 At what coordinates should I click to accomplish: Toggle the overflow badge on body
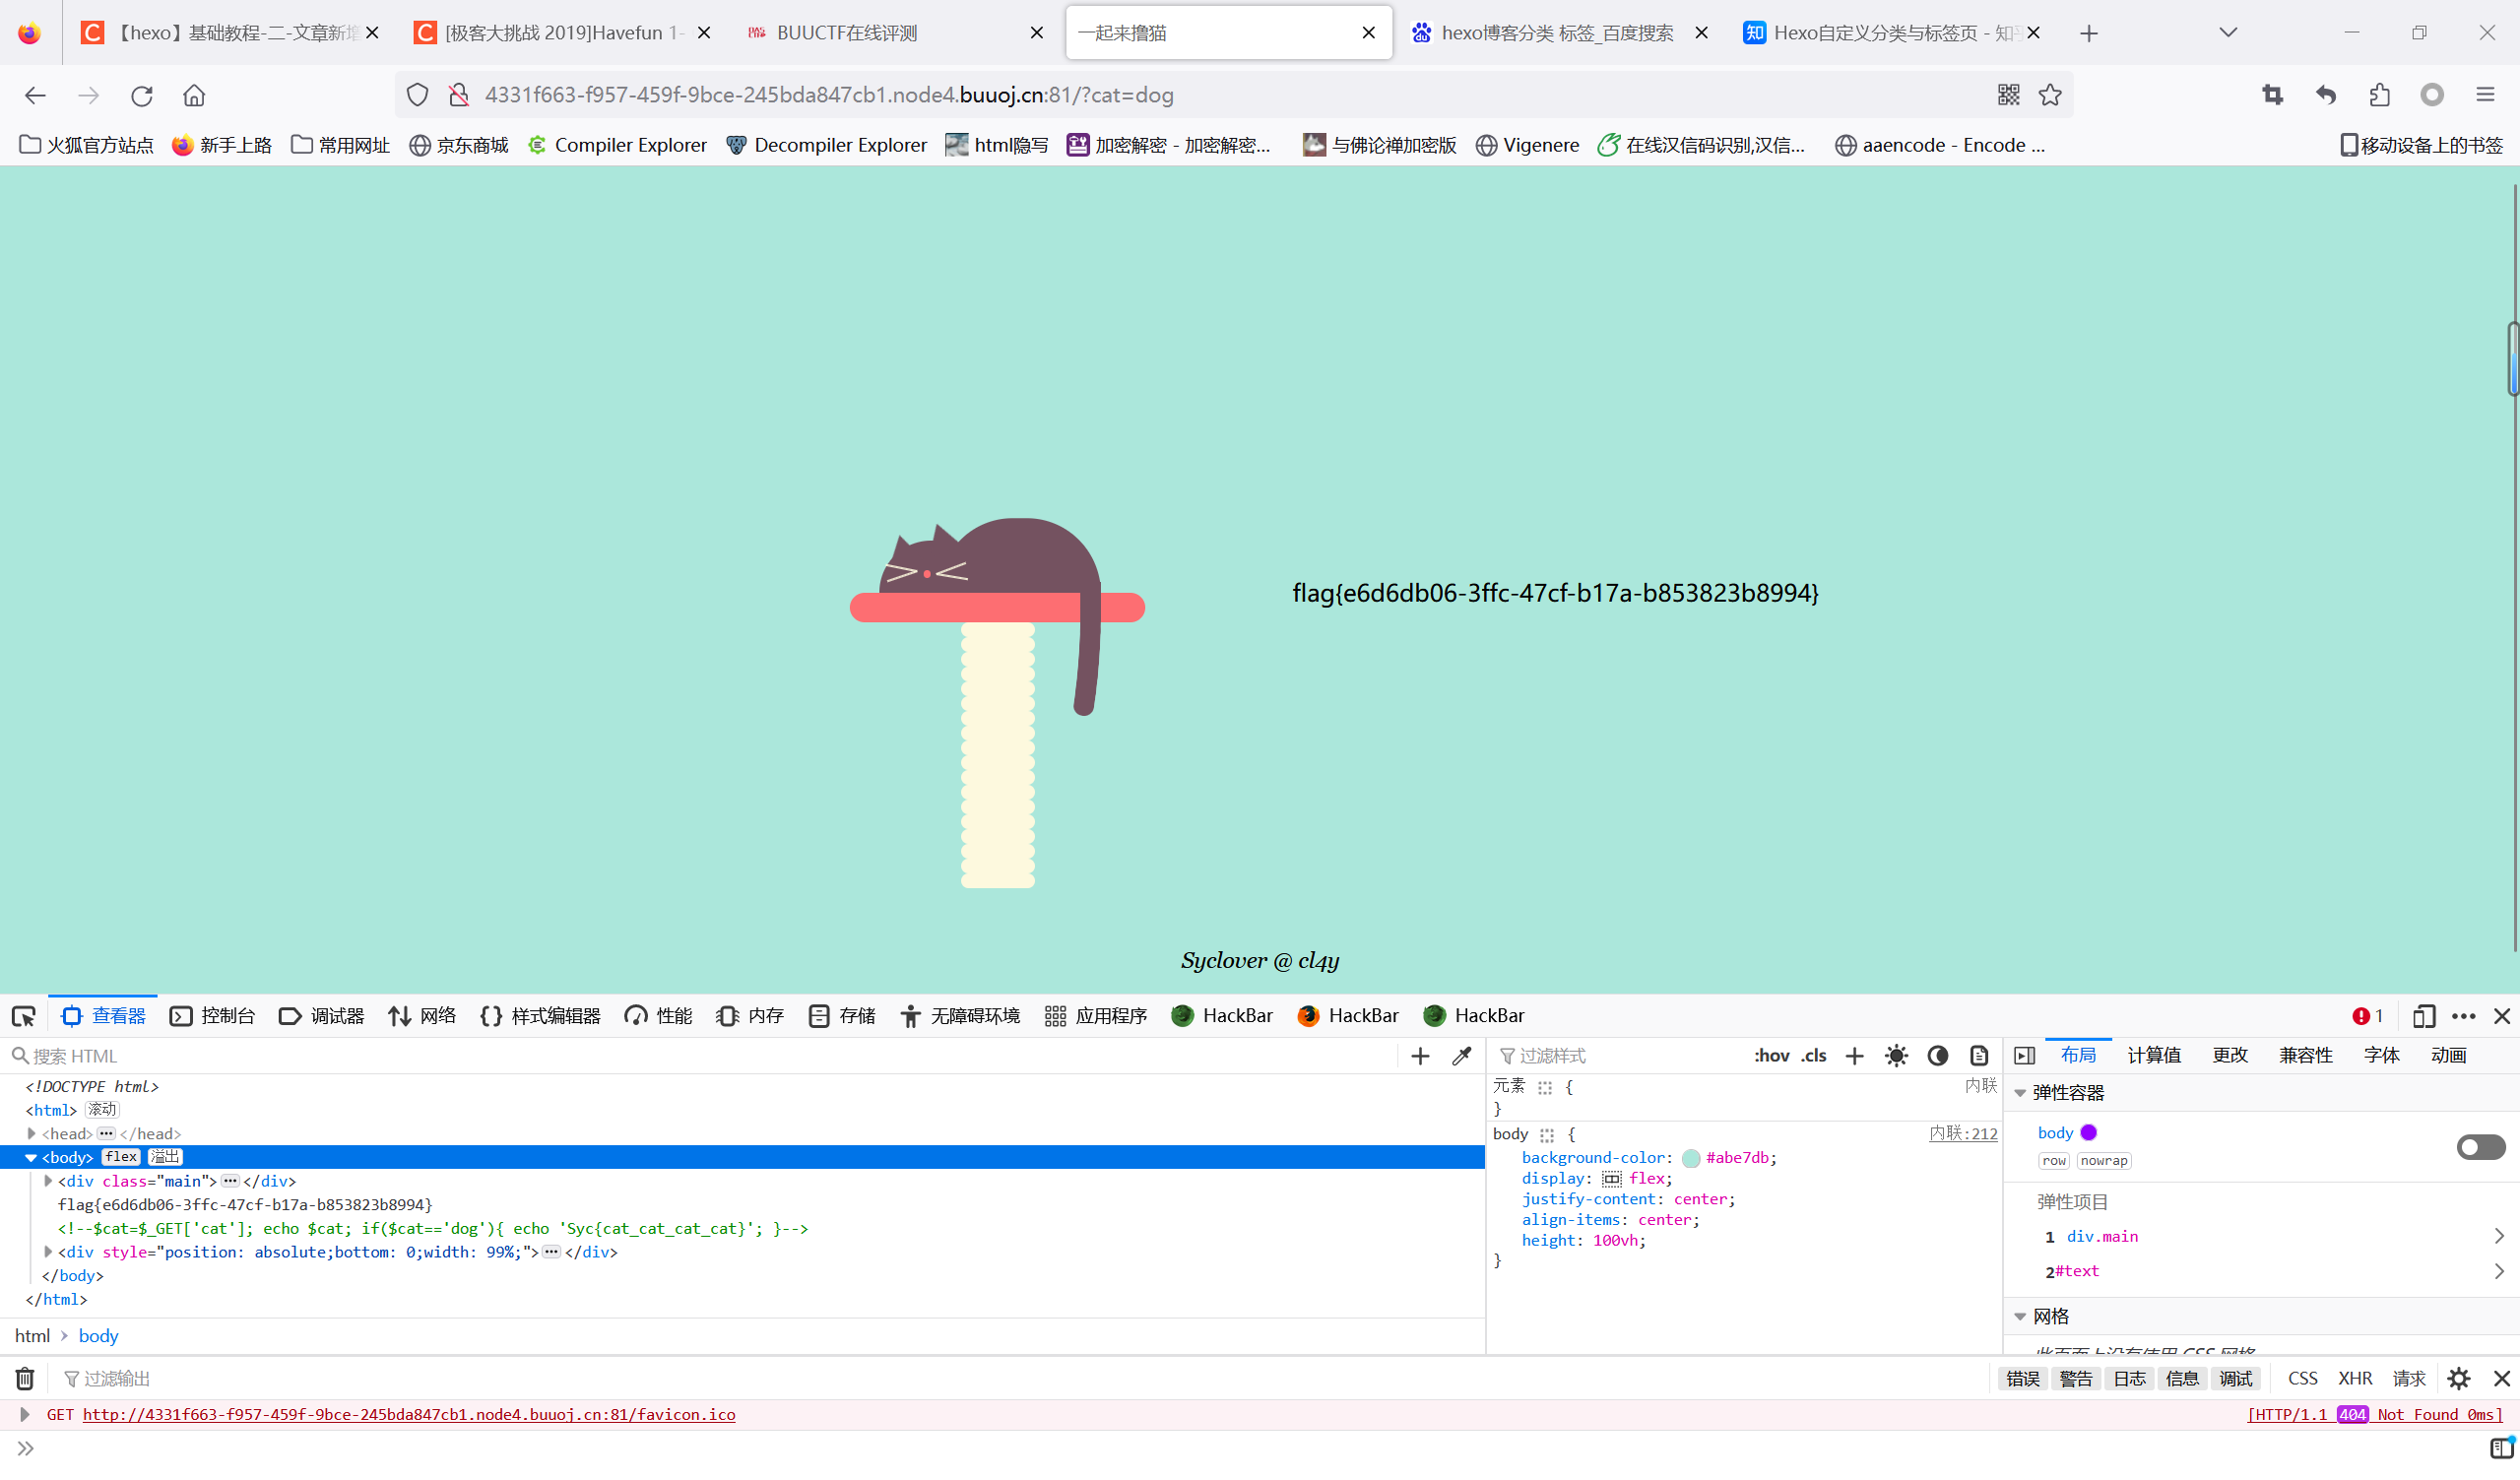click(165, 1157)
